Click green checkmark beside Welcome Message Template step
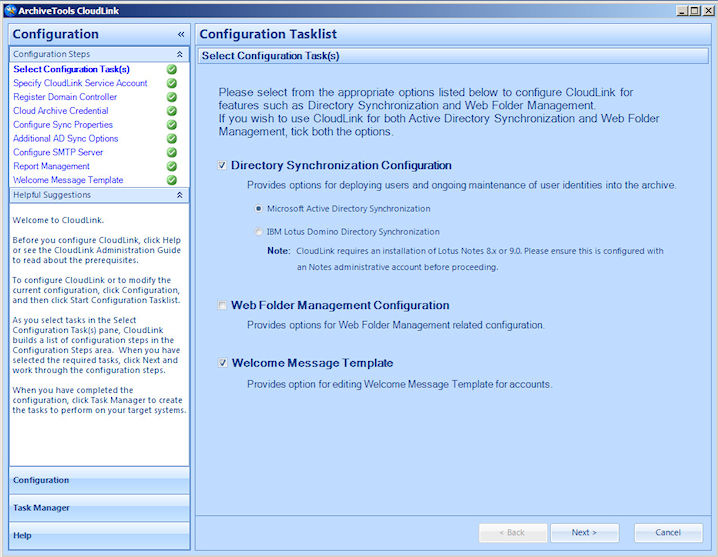The image size is (718, 557). (172, 180)
